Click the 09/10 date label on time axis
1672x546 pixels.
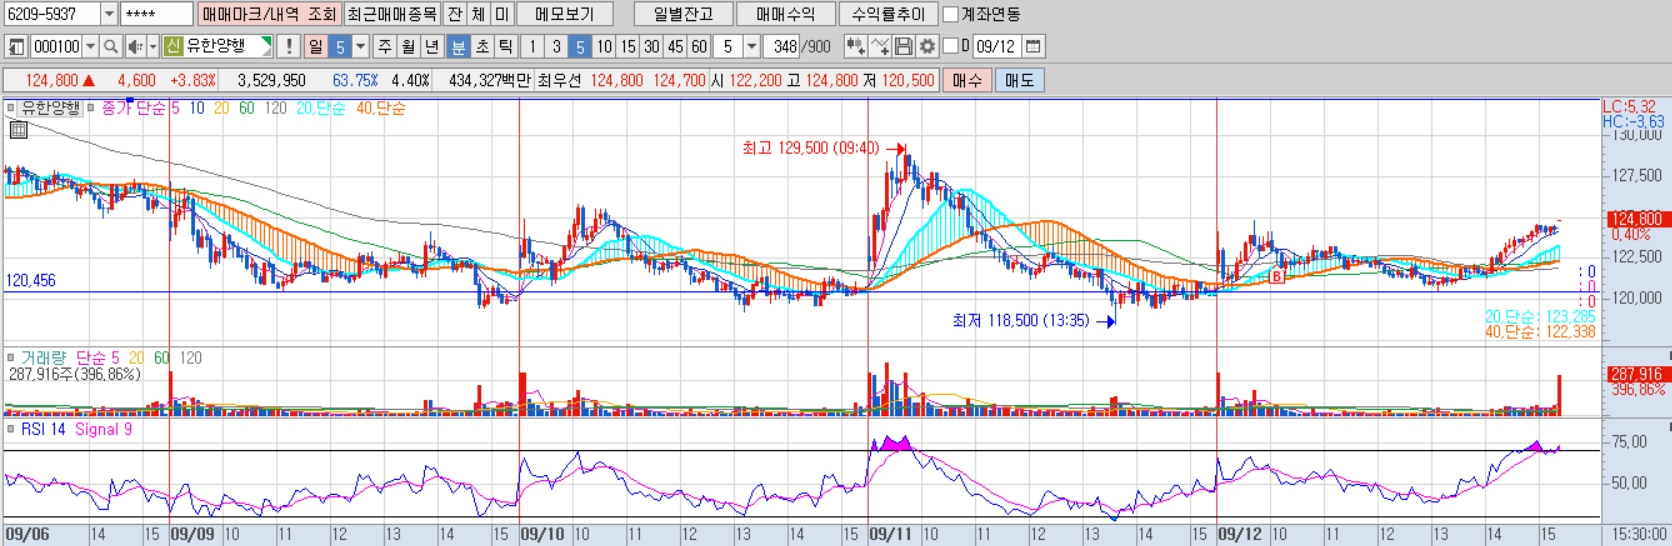[542, 535]
